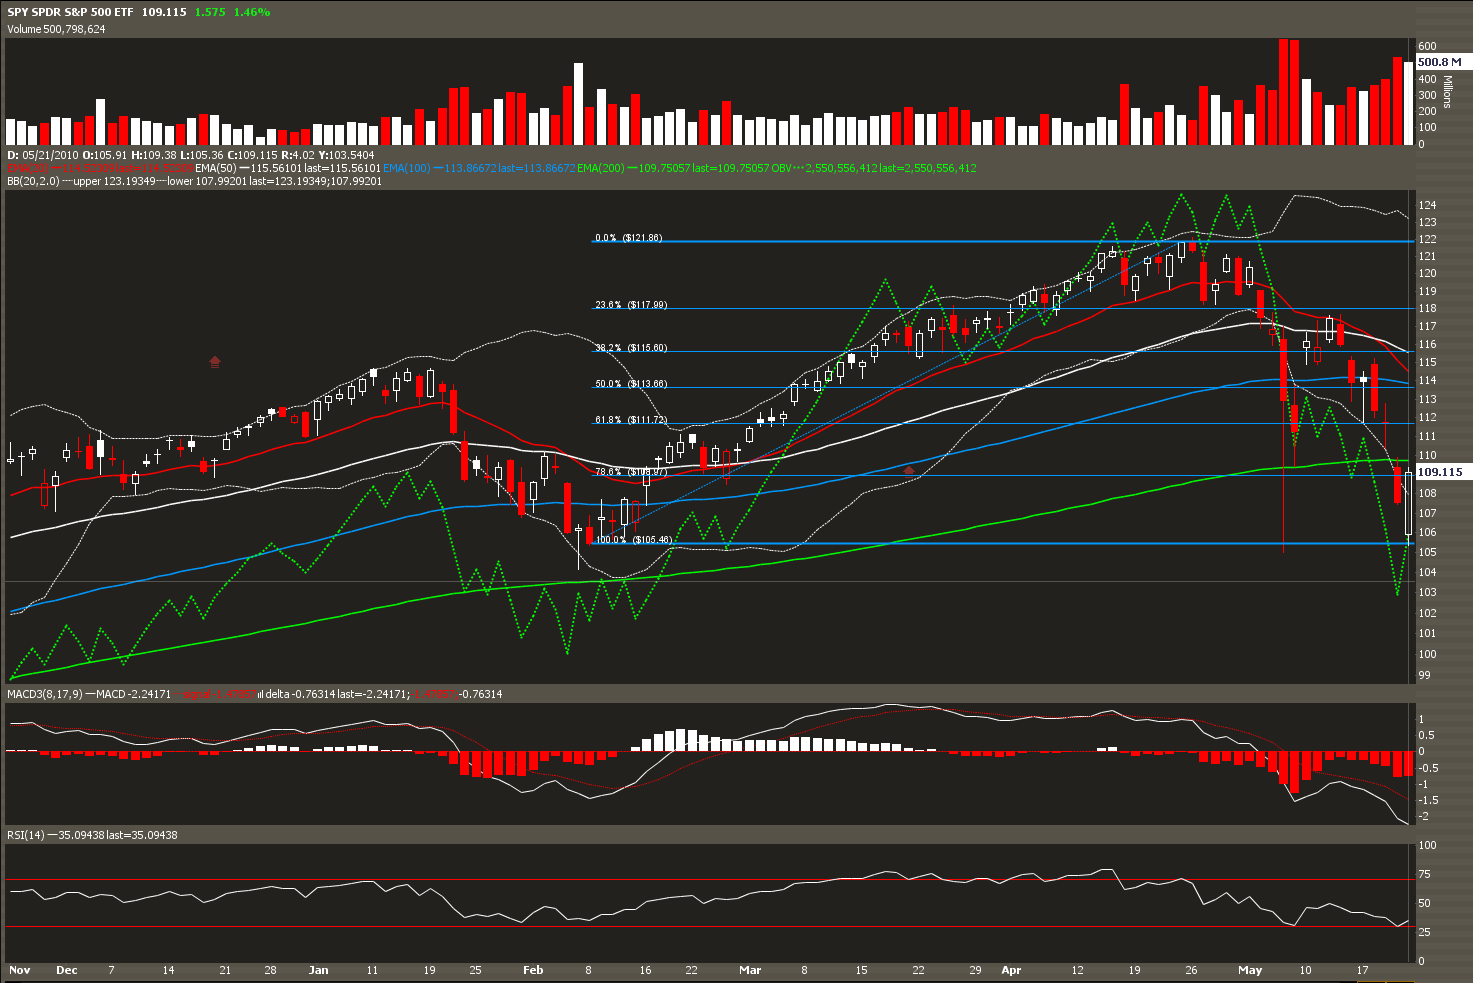Click the 1.46% percent change value
1473x983 pixels.
252,12
